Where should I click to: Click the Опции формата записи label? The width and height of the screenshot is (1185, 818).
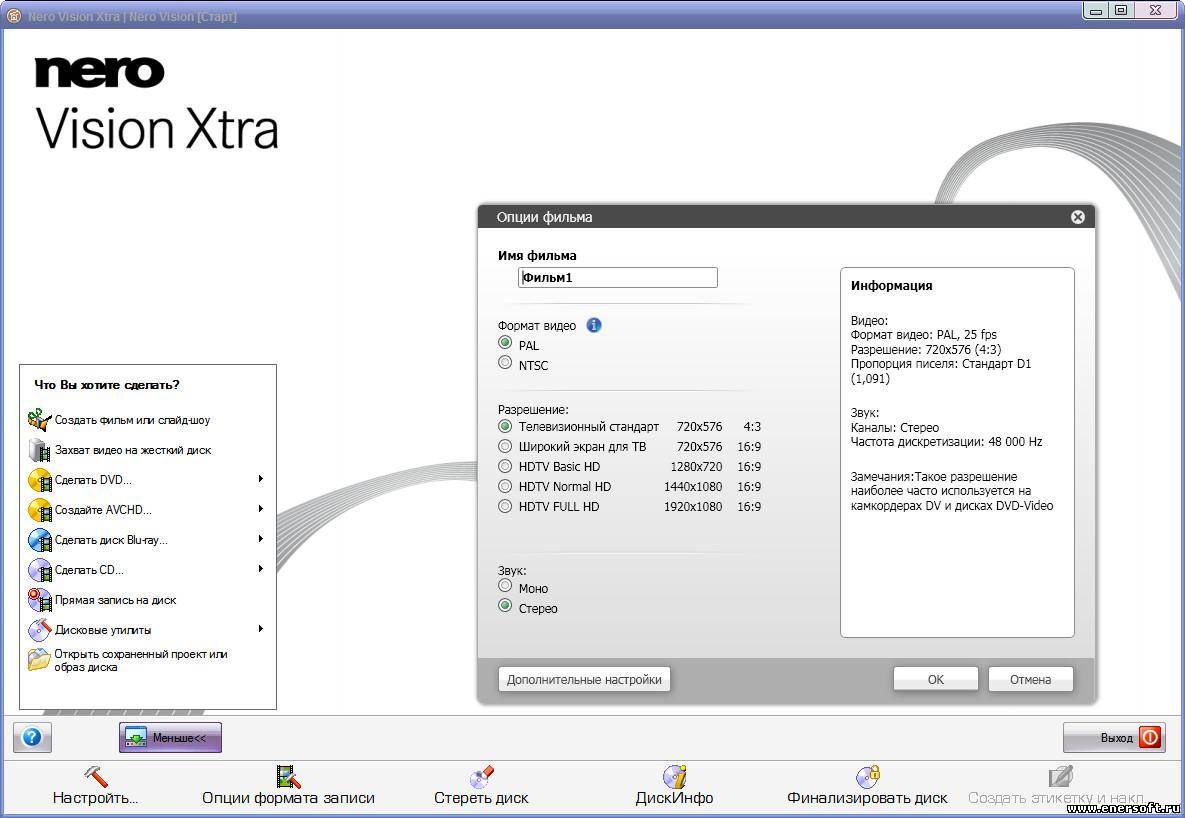pos(288,798)
